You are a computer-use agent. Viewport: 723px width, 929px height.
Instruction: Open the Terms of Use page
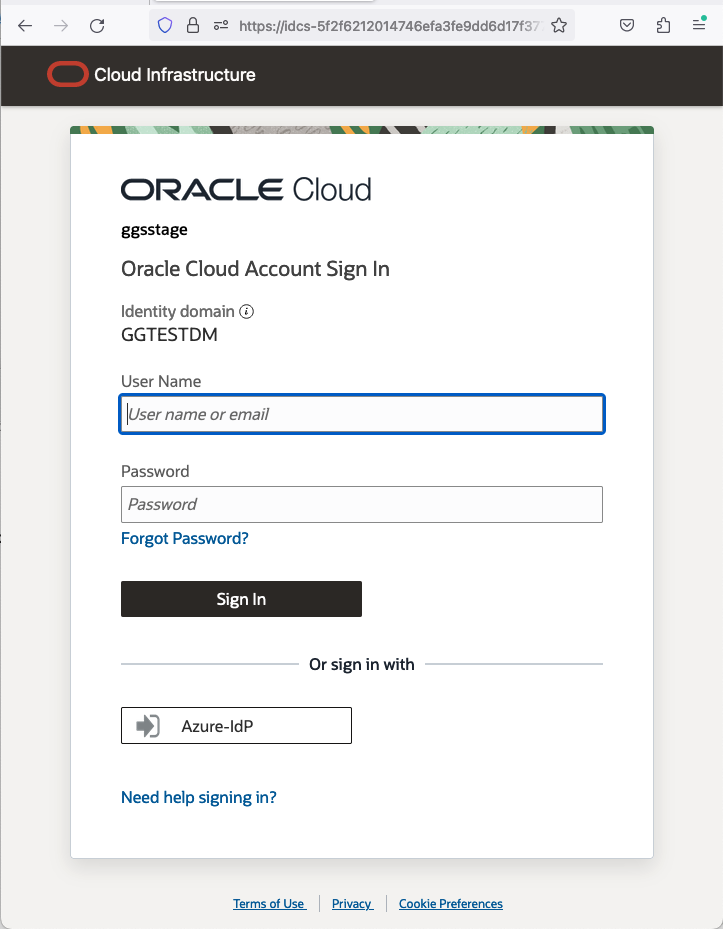click(269, 903)
